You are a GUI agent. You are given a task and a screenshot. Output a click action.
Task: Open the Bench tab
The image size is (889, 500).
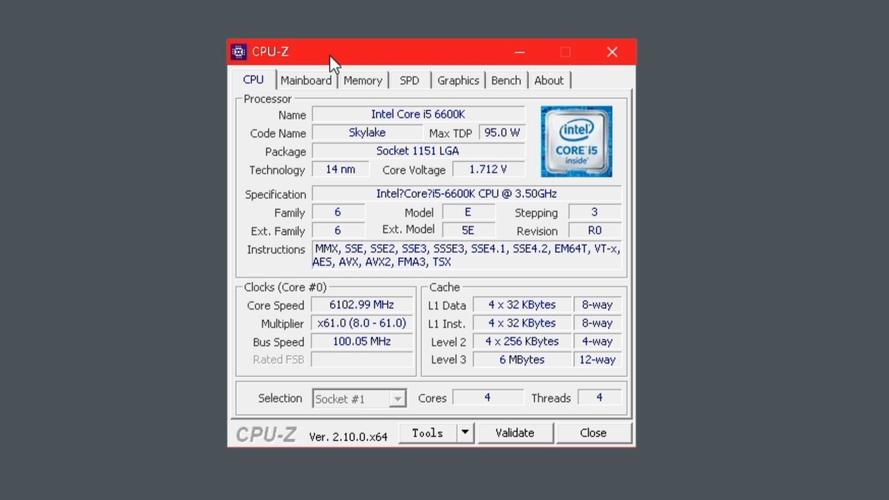pos(506,80)
